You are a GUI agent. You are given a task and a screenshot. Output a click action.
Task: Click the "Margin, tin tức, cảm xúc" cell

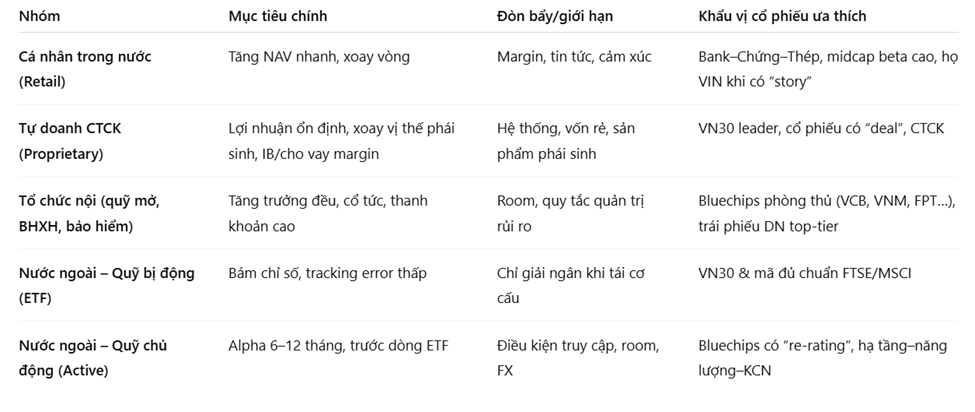point(573,57)
